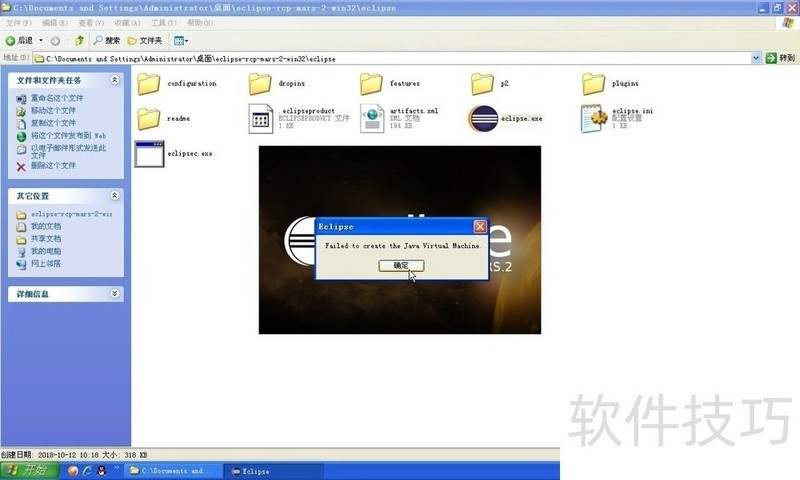Open the readme folder icon
The image size is (800, 480).
(149, 118)
